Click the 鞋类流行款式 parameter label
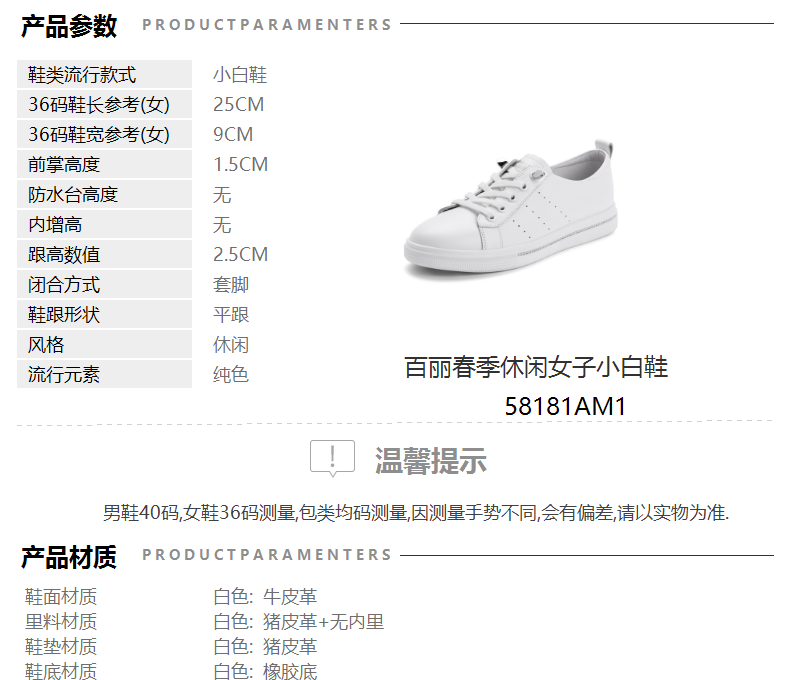This screenshot has width=790, height=680. (82, 75)
